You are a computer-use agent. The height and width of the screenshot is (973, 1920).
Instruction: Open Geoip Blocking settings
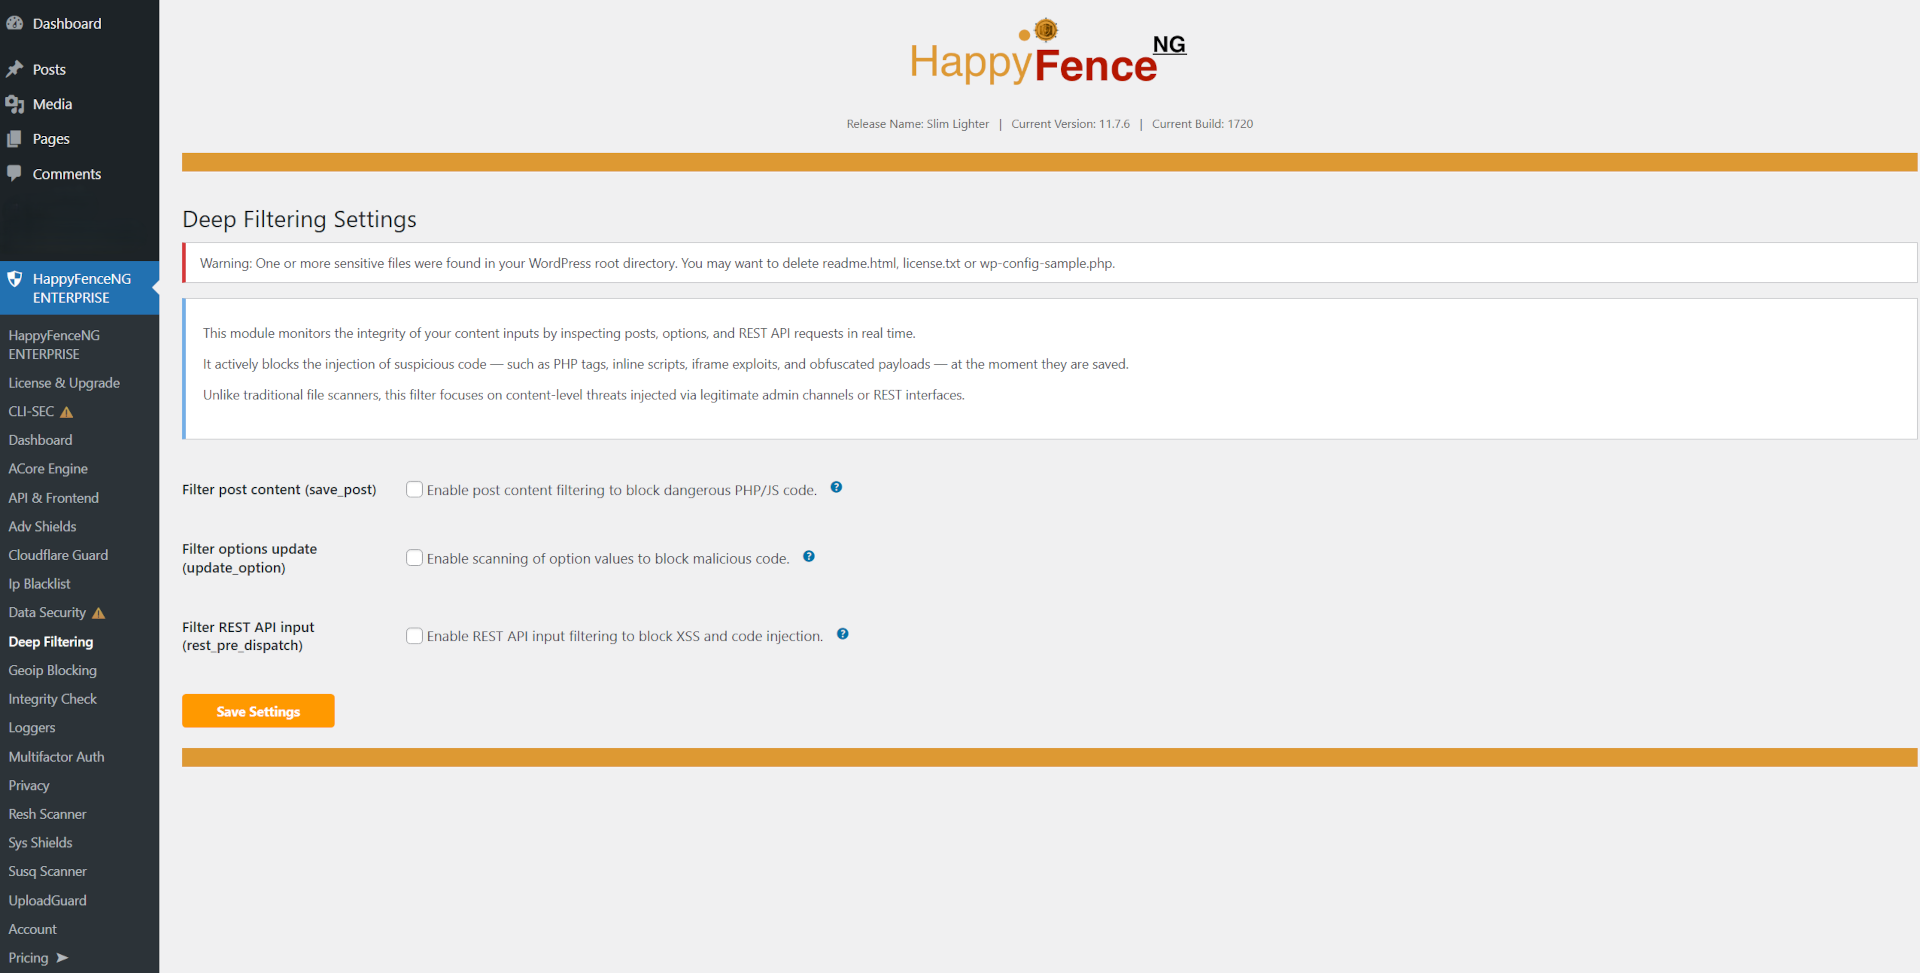[52, 671]
